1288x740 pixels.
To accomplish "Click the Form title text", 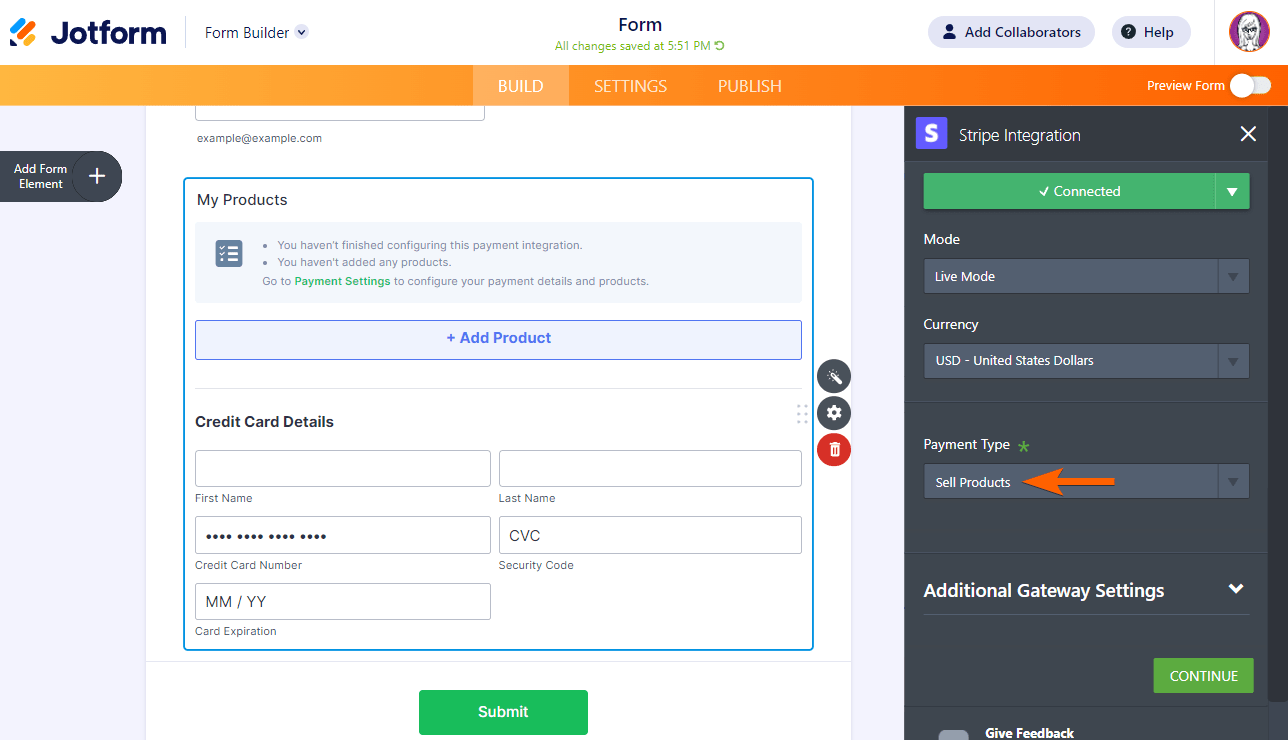I will (x=640, y=25).
